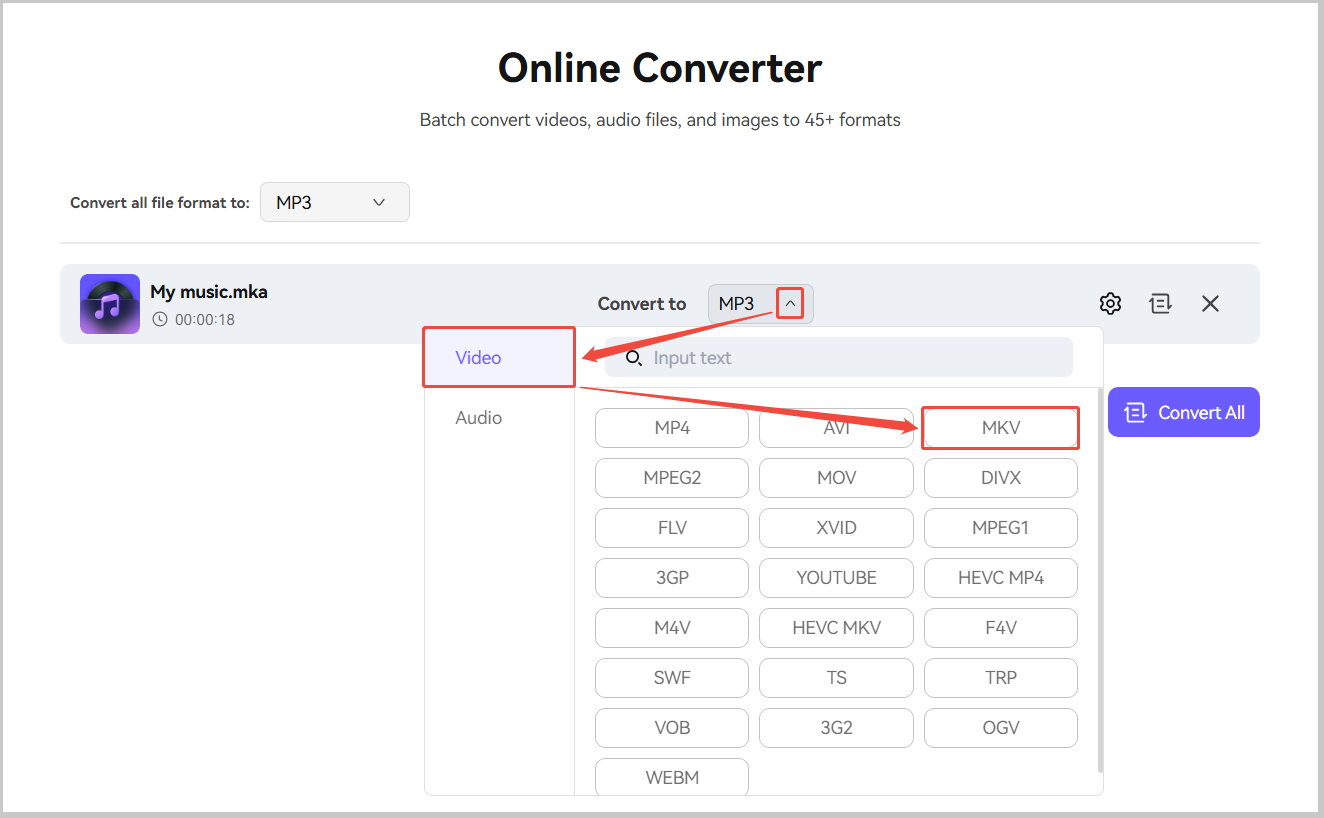The width and height of the screenshot is (1324, 818).
Task: Choose 3G2 format
Action: click(x=836, y=728)
